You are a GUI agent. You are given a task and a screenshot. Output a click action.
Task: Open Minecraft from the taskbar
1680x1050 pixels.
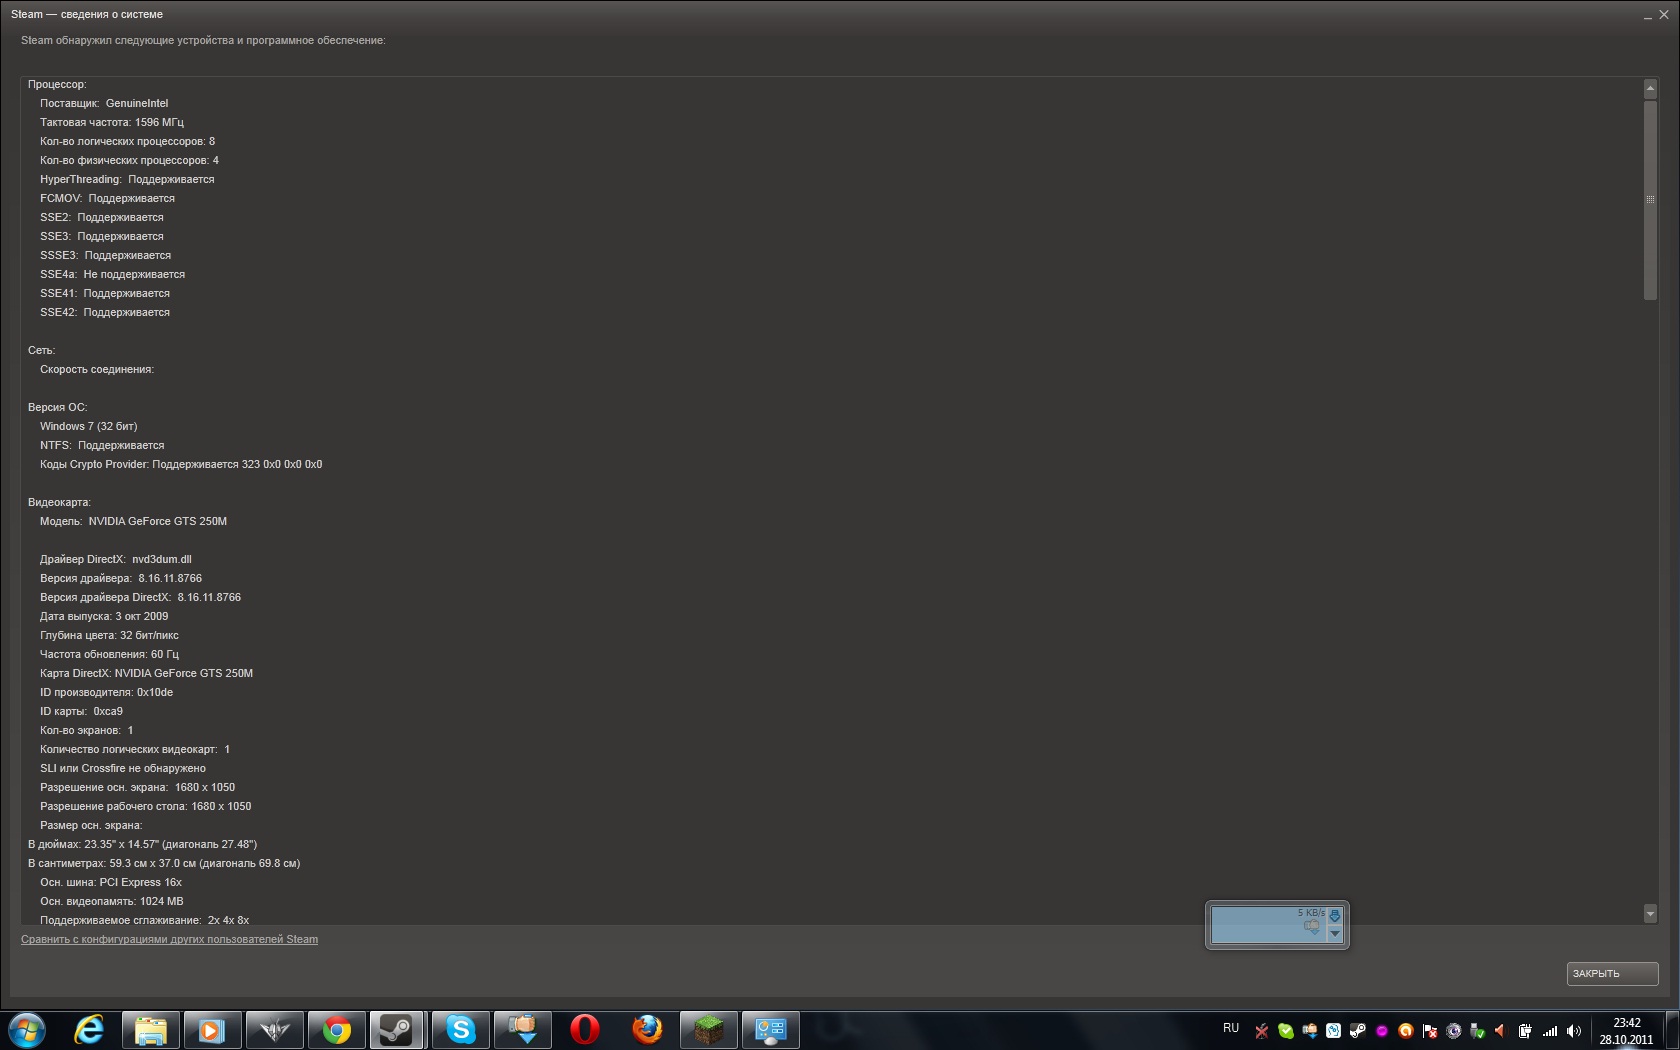pos(709,1030)
